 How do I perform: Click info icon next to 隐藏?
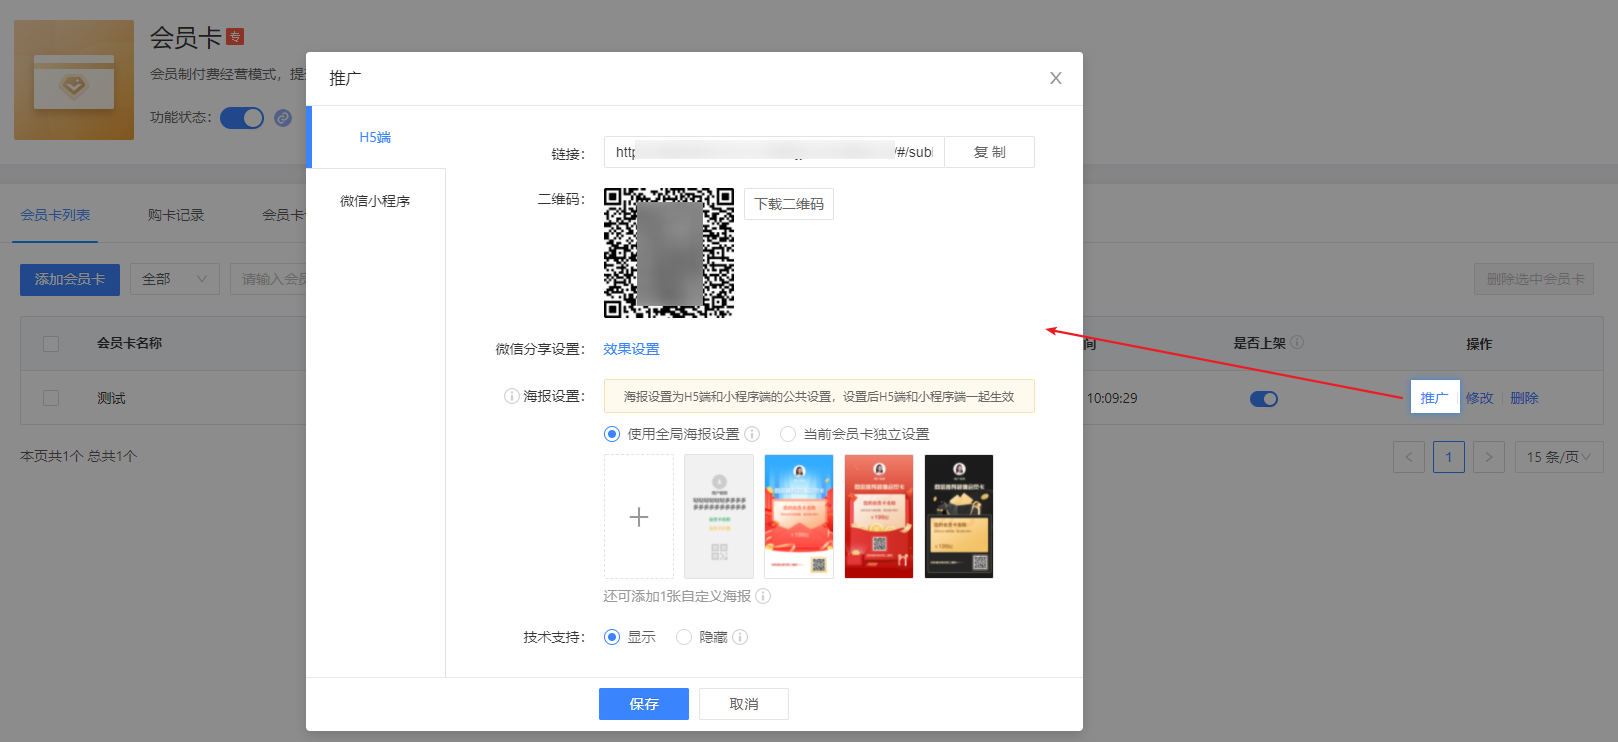(x=740, y=637)
